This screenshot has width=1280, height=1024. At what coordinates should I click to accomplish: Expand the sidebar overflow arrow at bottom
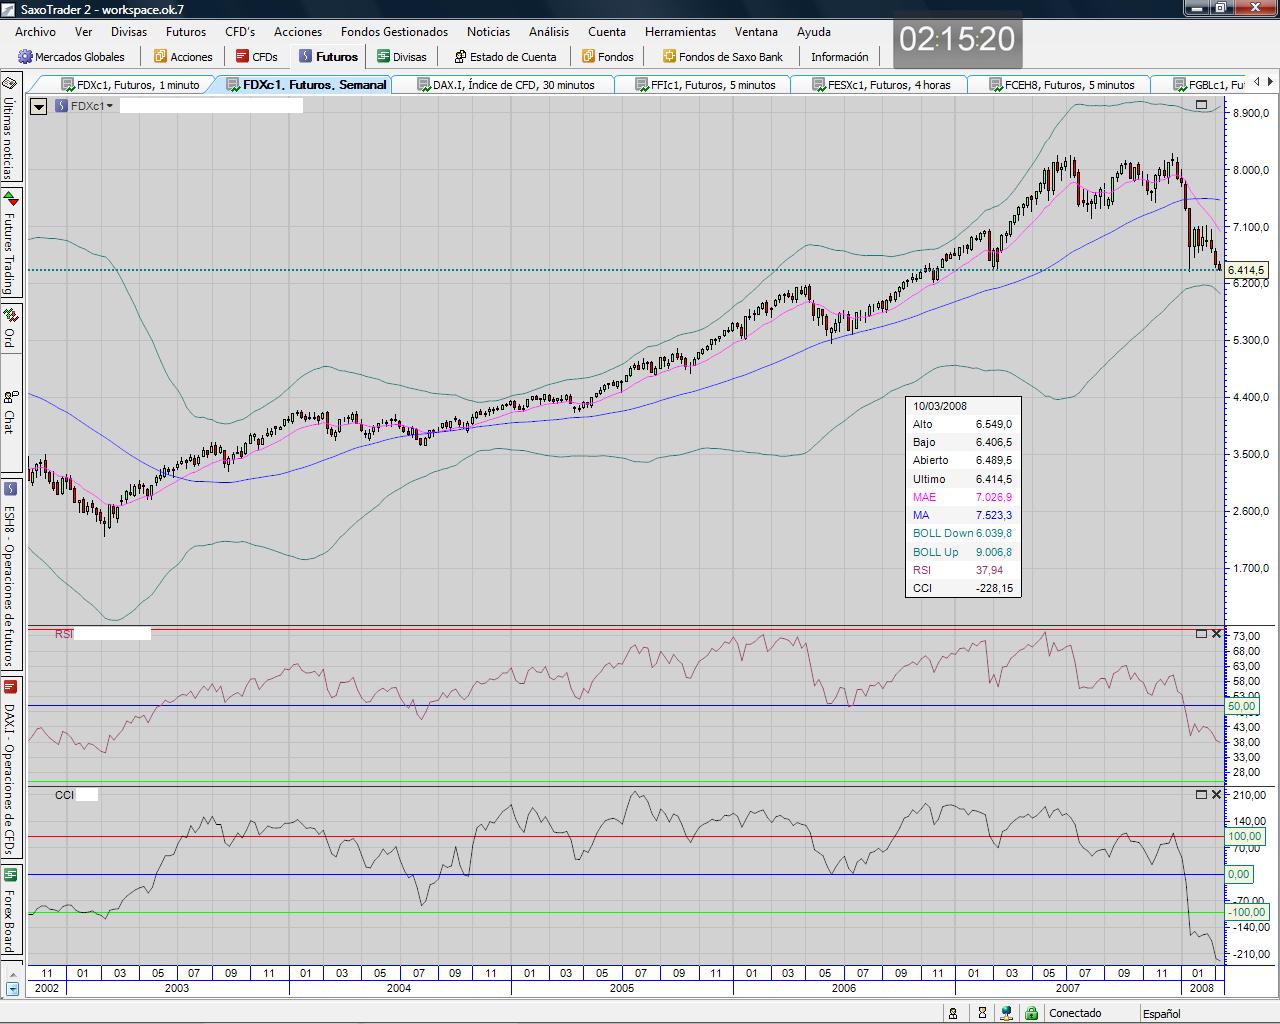coord(12,989)
